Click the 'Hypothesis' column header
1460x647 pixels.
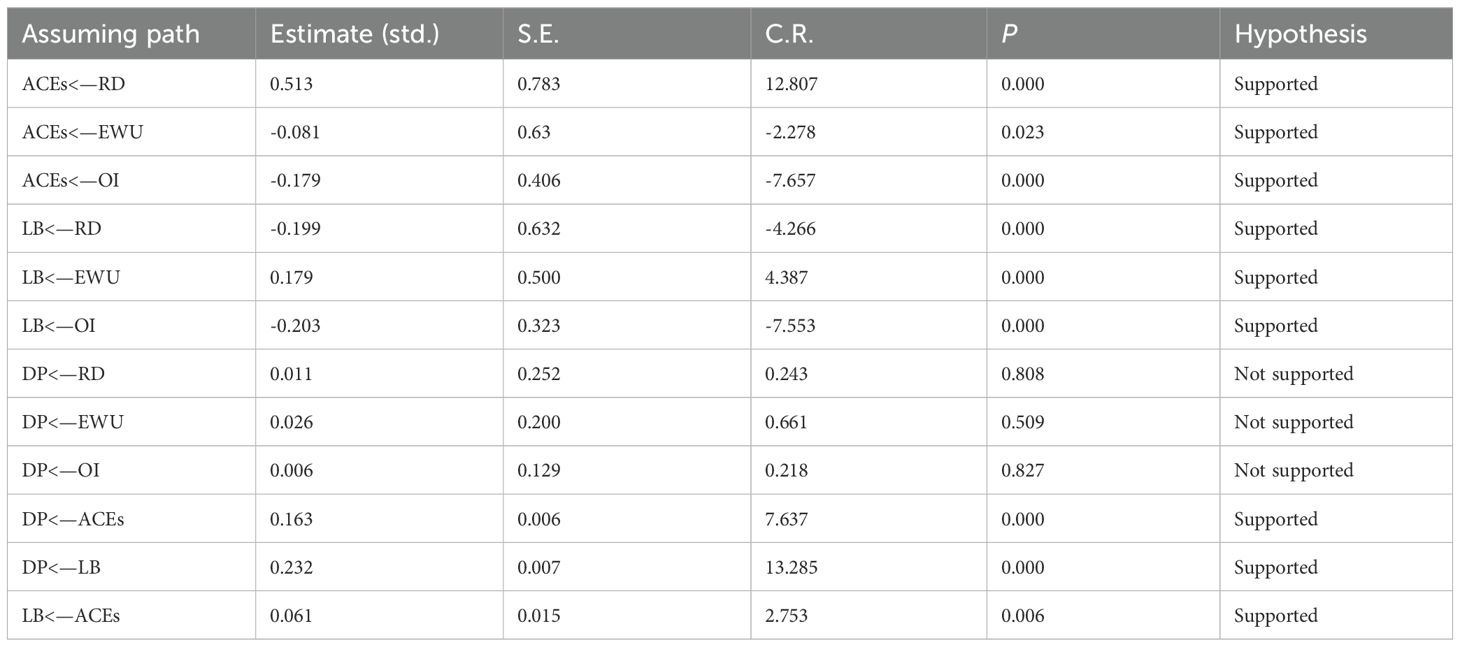[1301, 34]
